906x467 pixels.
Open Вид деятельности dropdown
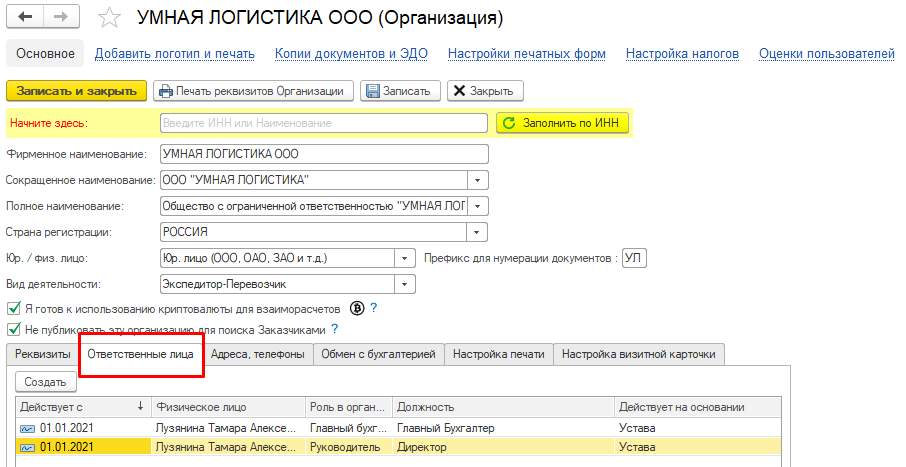pyautogui.click(x=404, y=284)
